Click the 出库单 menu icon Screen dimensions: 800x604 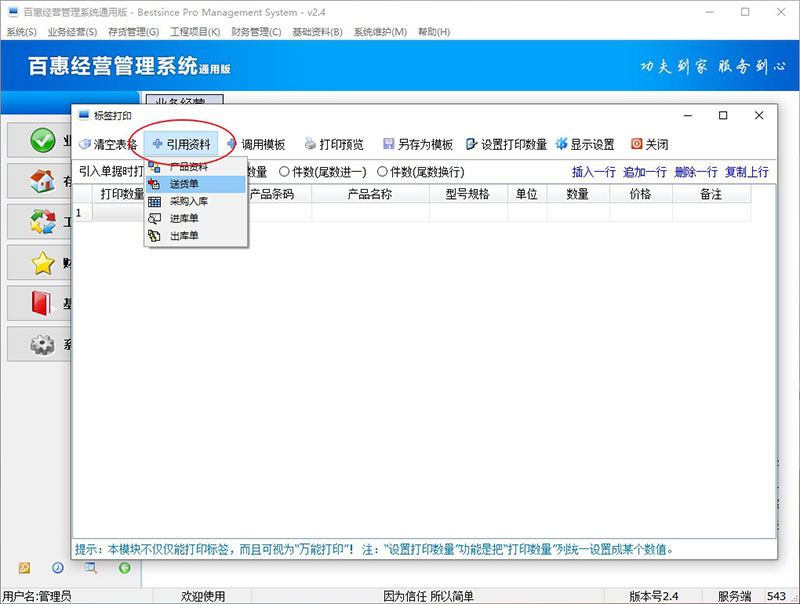[155, 236]
